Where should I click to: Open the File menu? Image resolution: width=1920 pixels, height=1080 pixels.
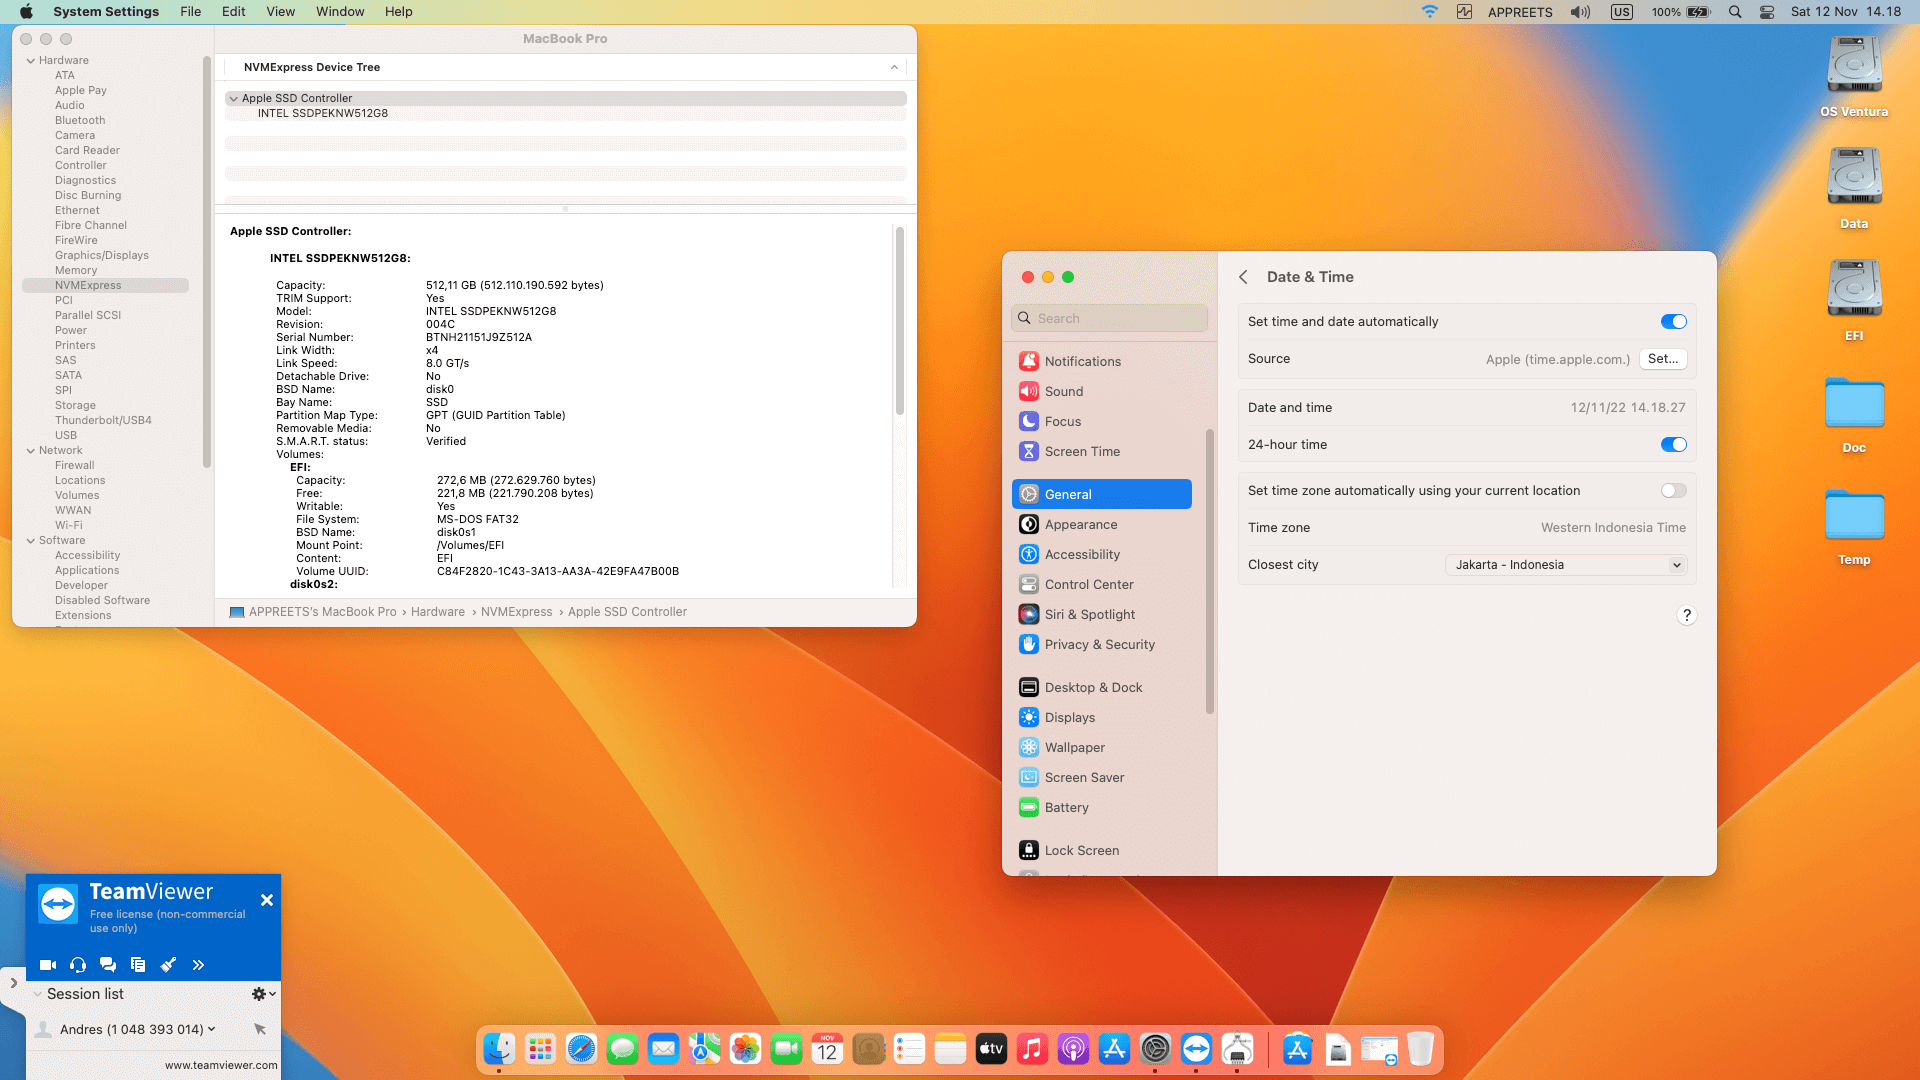pyautogui.click(x=190, y=12)
